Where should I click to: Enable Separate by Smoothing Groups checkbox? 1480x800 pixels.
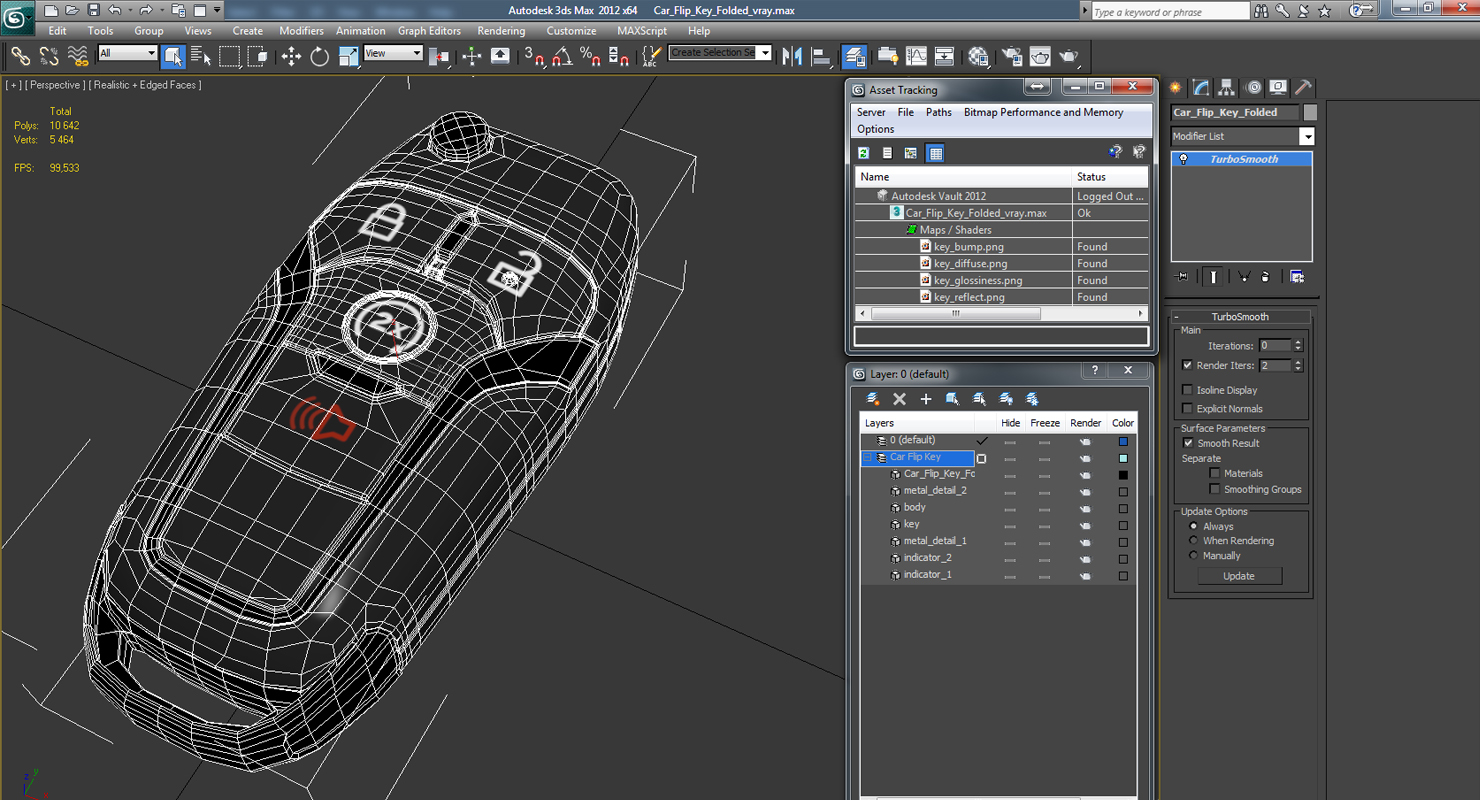tap(1215, 489)
